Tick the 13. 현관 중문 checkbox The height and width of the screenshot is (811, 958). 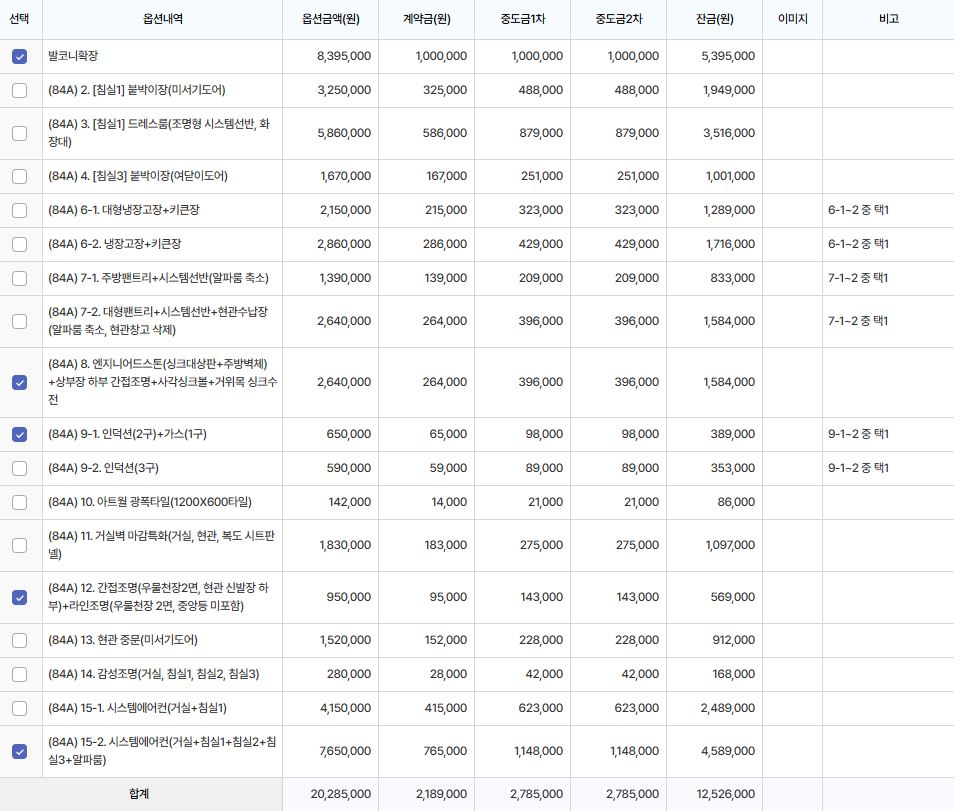(20, 640)
